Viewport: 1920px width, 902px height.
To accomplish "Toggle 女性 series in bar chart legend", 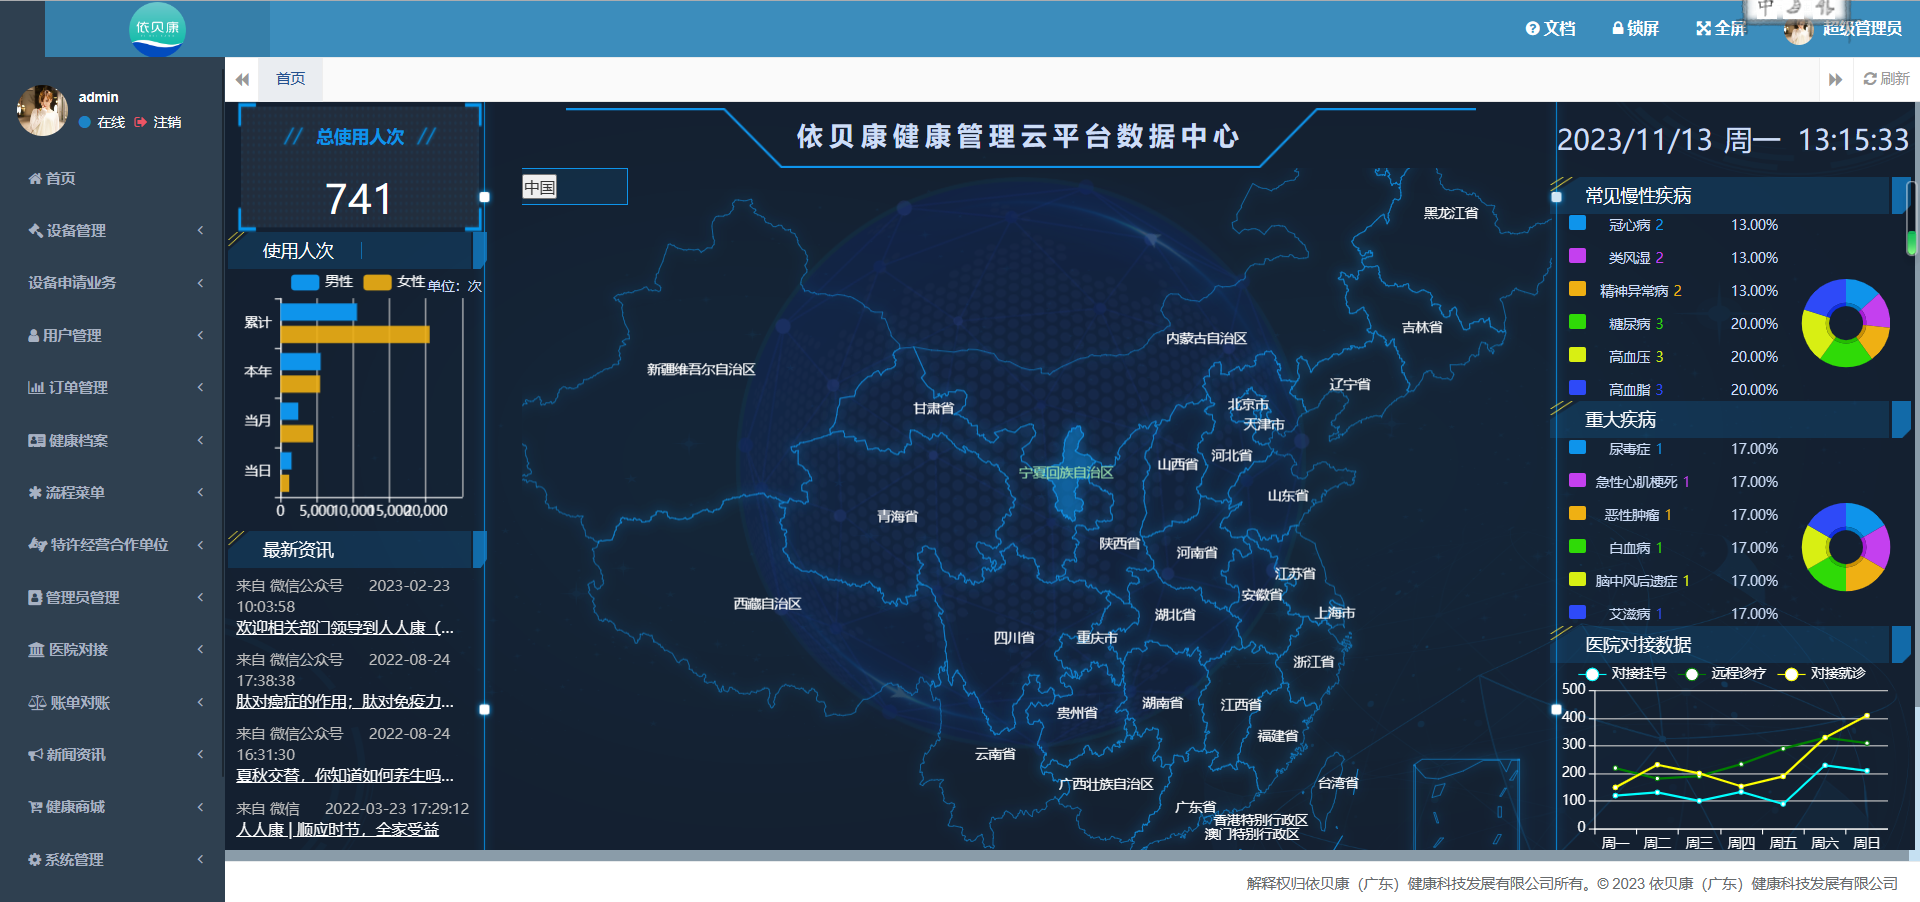I will (x=395, y=282).
